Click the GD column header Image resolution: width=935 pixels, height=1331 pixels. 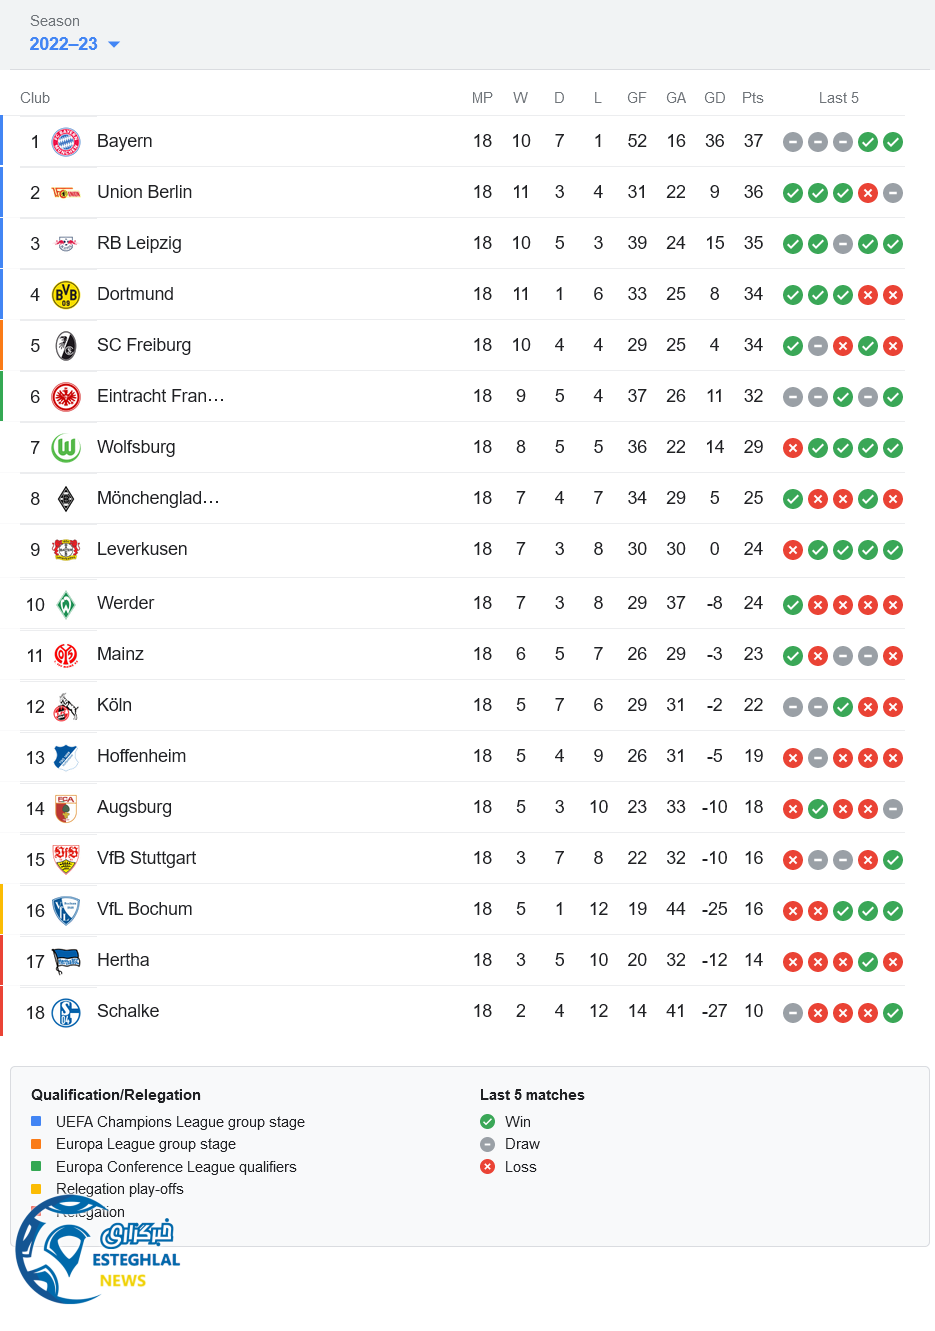[x=714, y=98]
